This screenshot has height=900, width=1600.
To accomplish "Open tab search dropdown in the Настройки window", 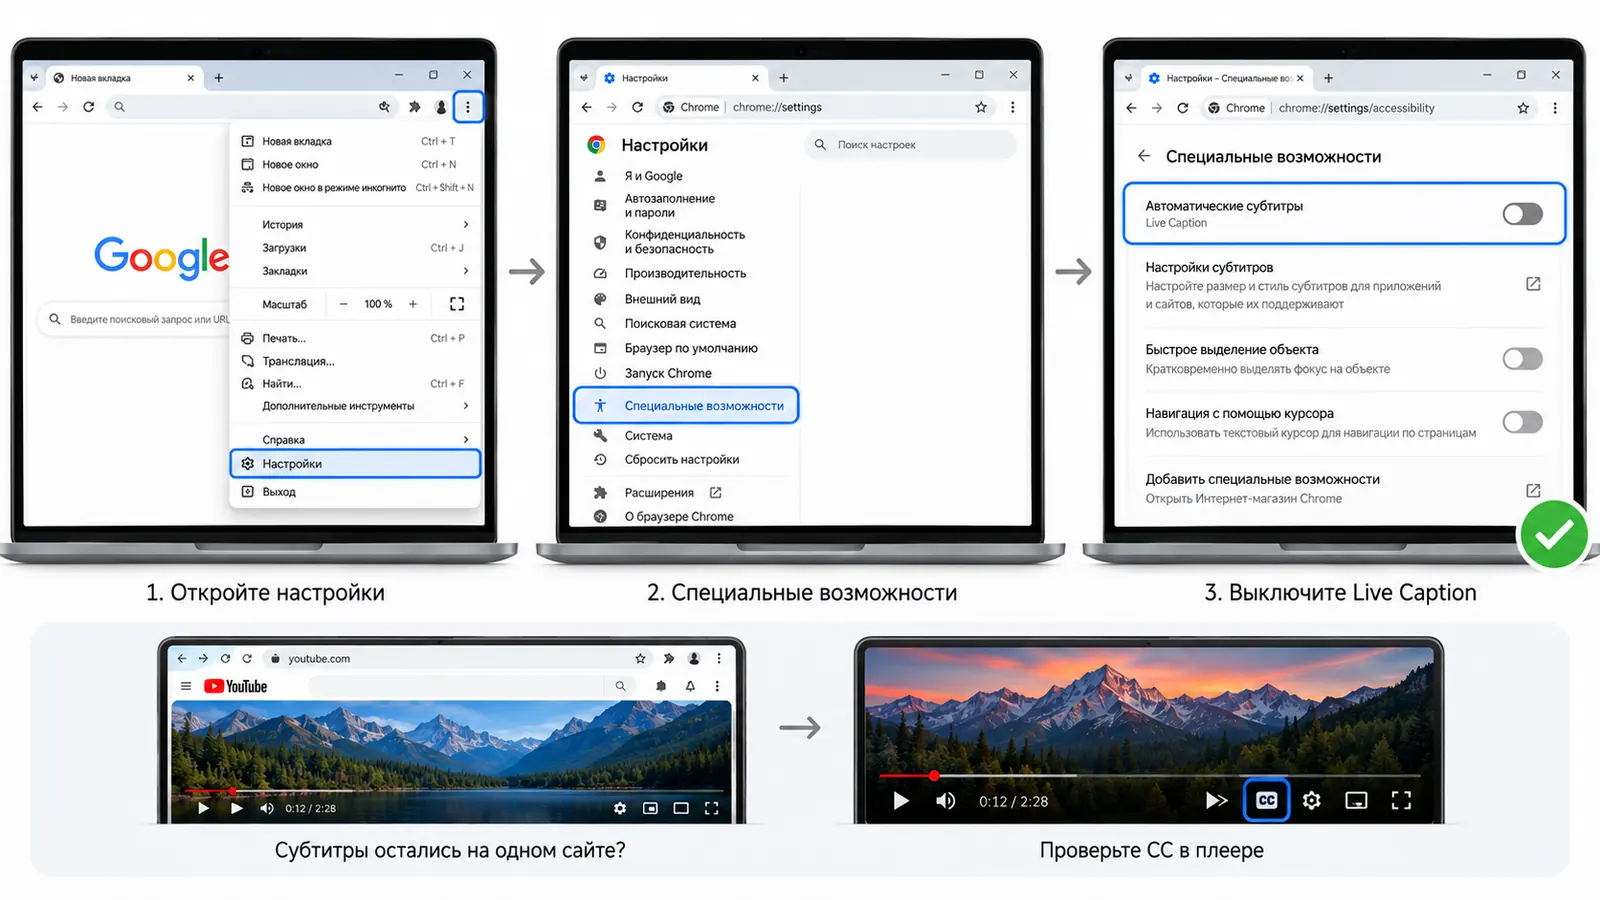I will (x=584, y=78).
